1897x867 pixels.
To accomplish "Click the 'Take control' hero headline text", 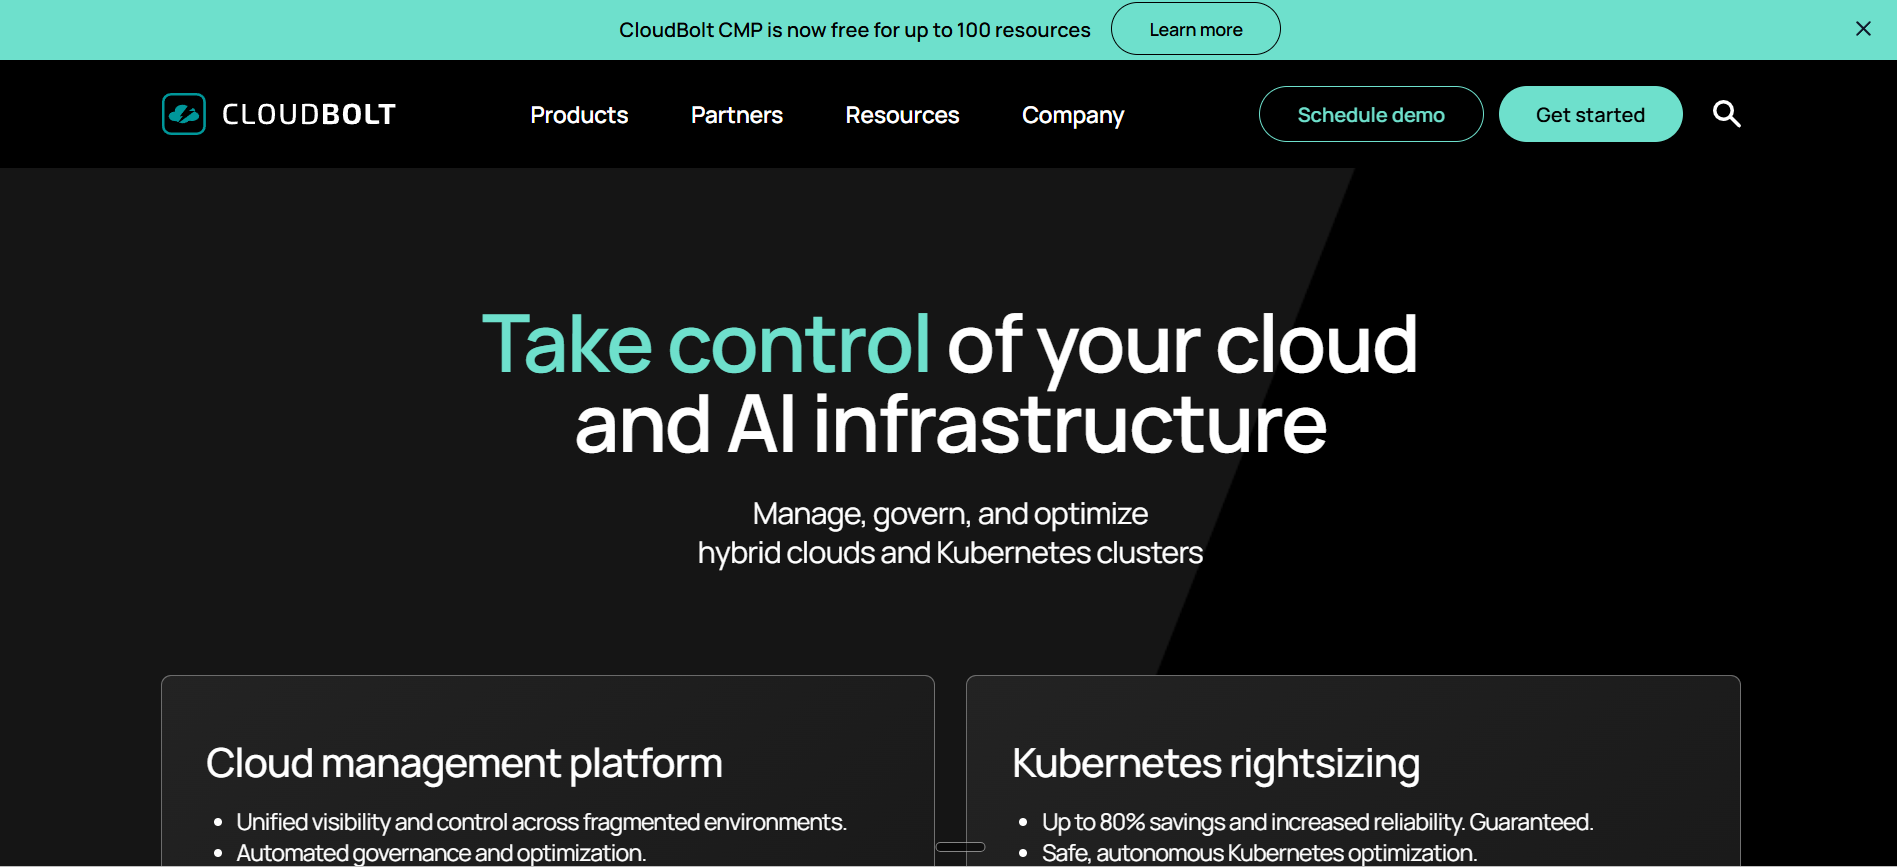I will click(707, 344).
